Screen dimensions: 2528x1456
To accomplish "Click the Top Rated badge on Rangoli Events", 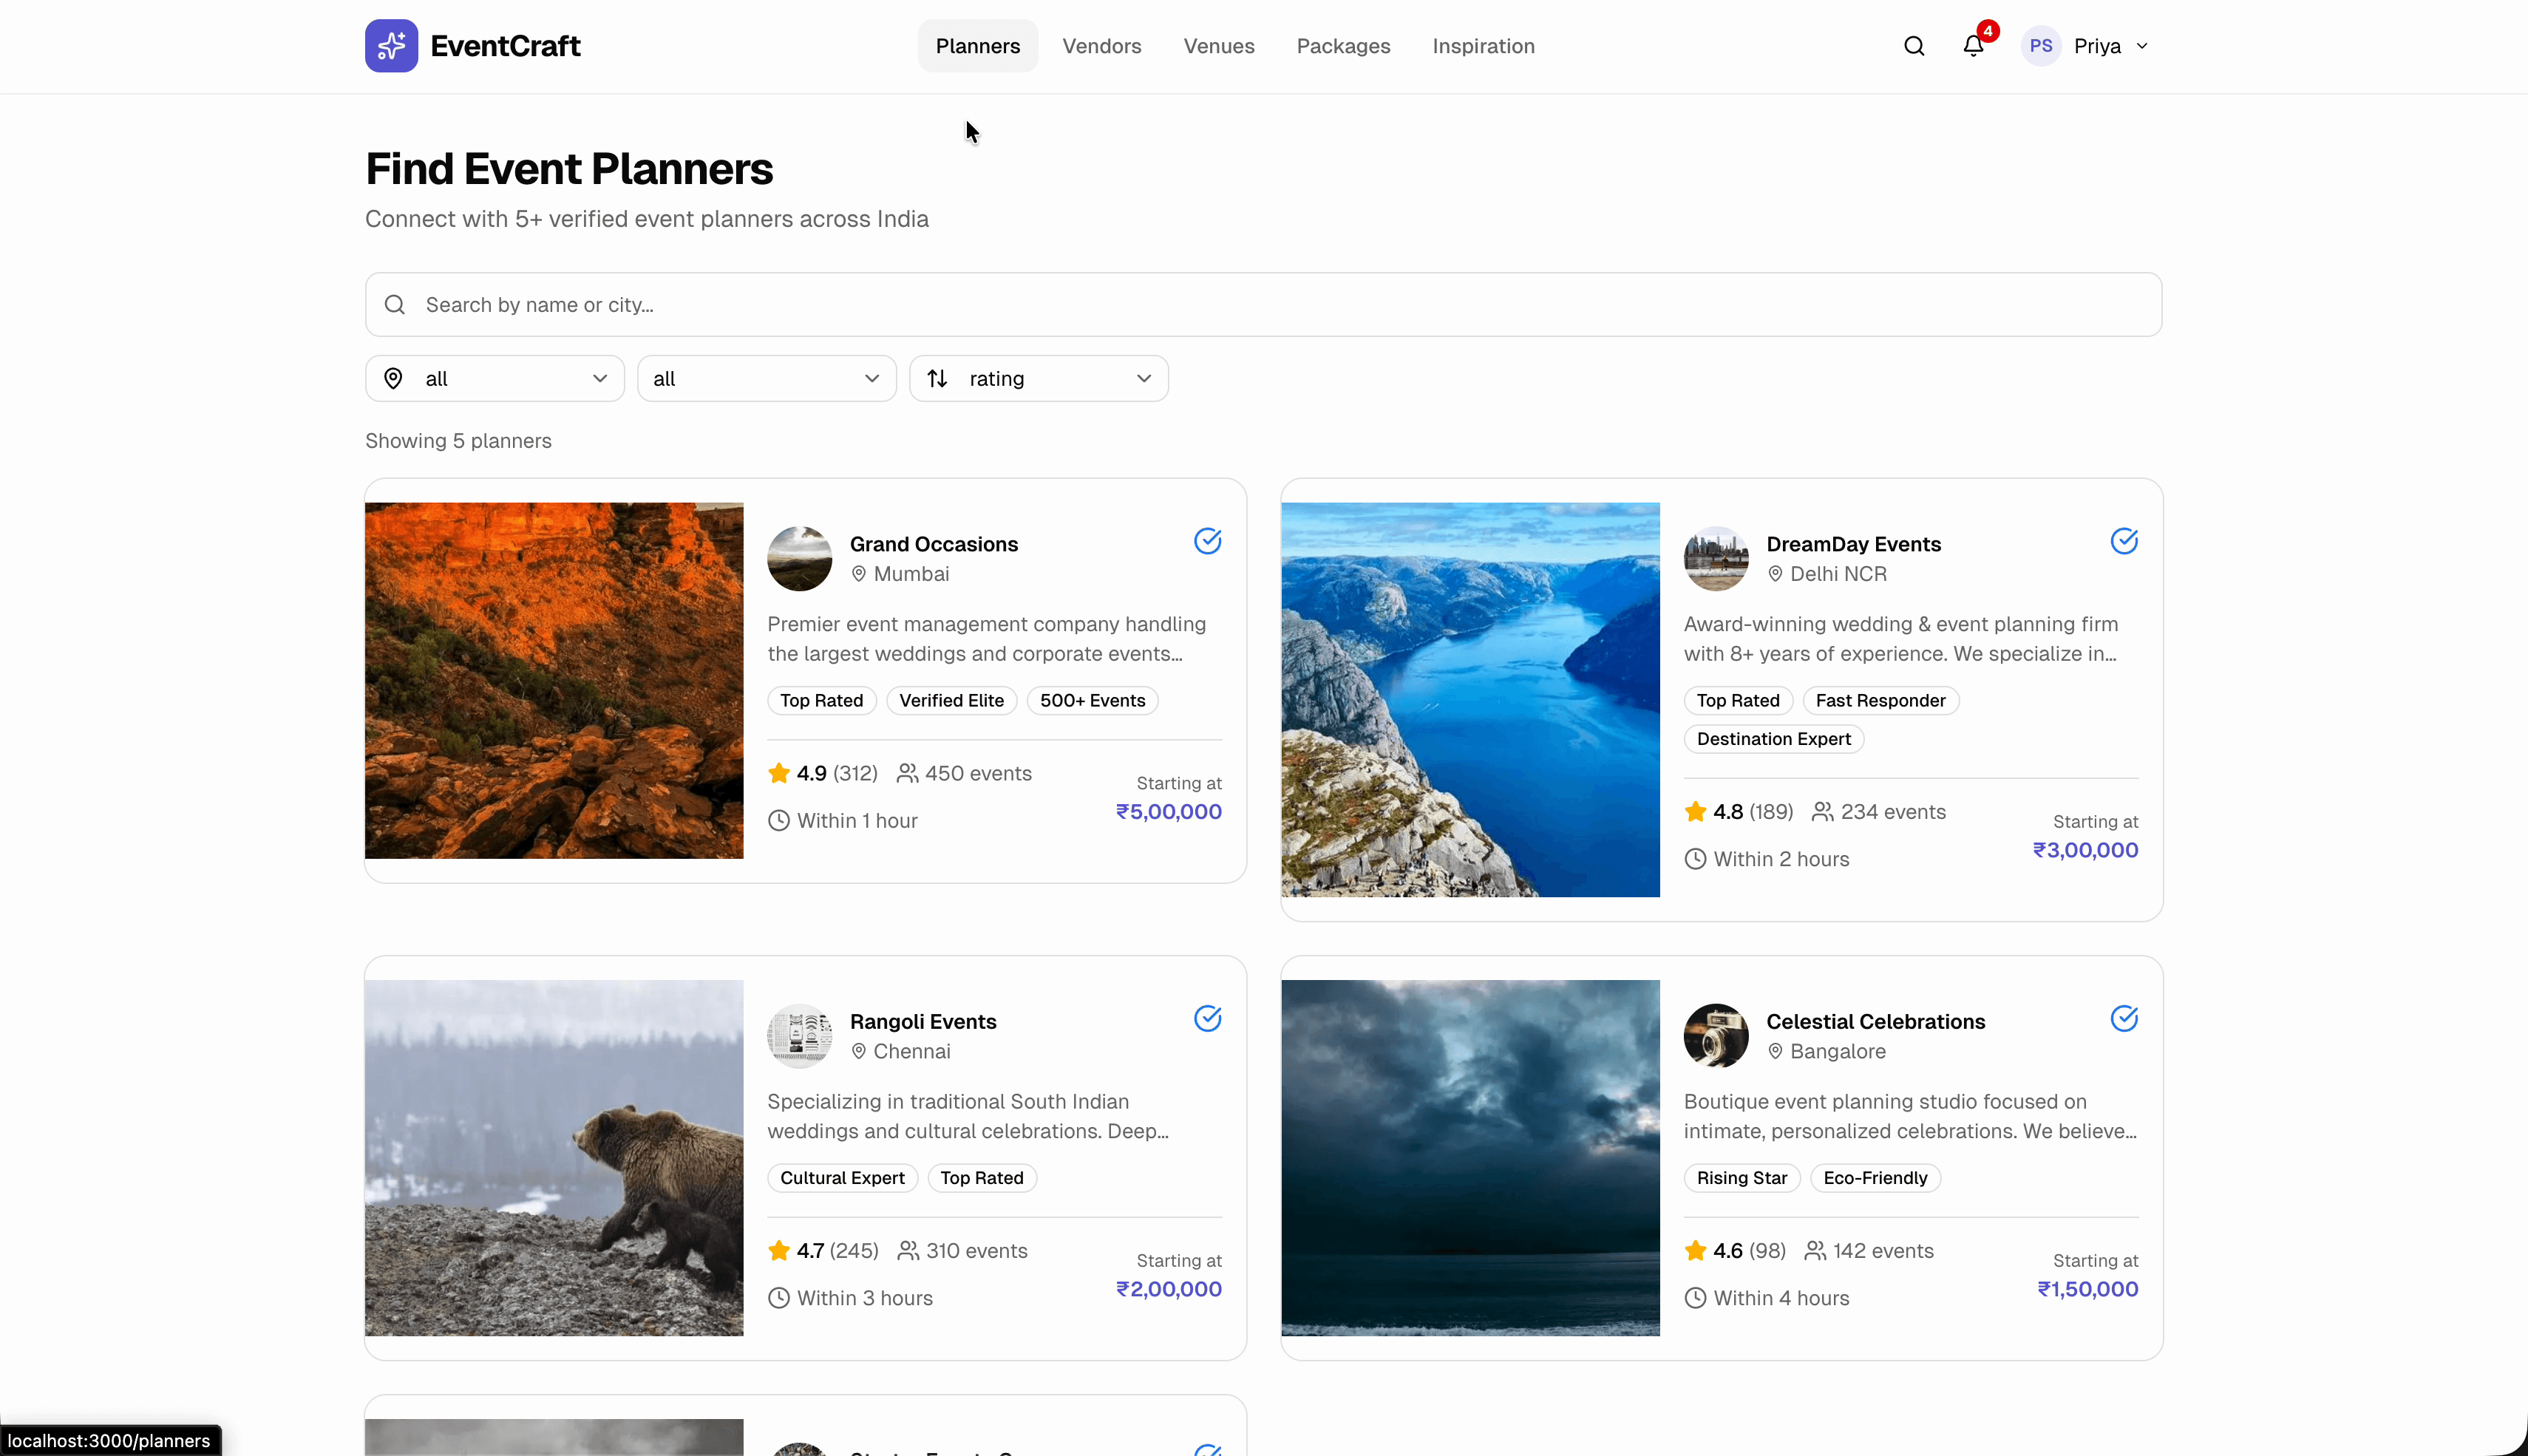I will pyautogui.click(x=981, y=1177).
